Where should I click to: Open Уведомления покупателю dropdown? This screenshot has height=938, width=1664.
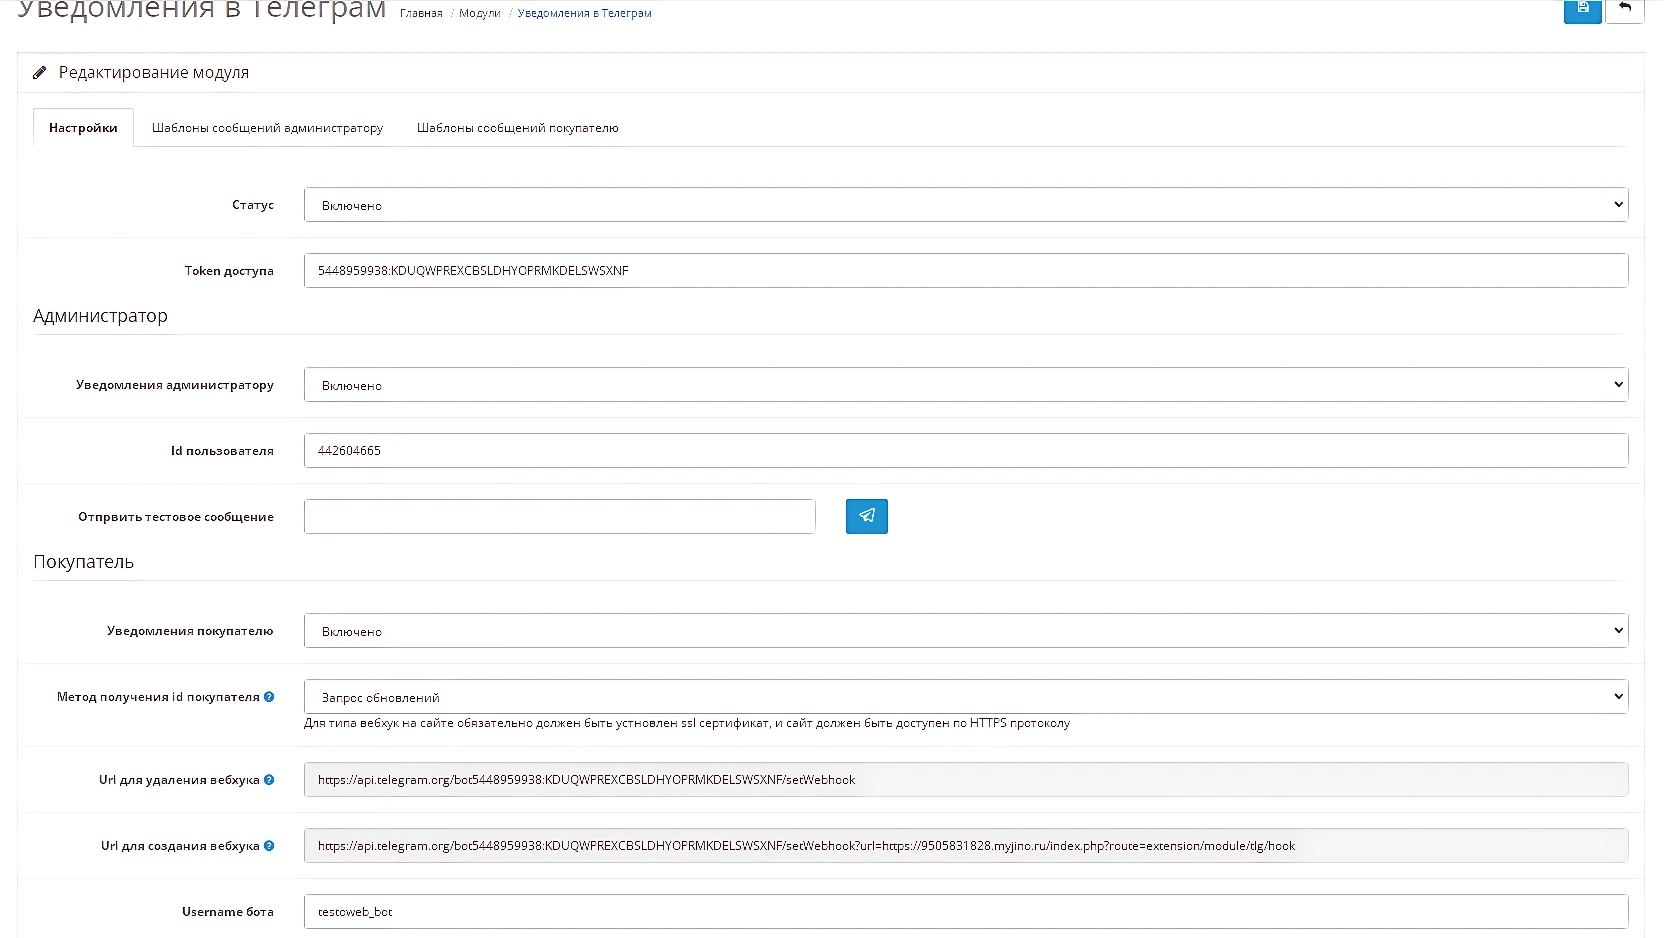pyautogui.click(x=966, y=631)
